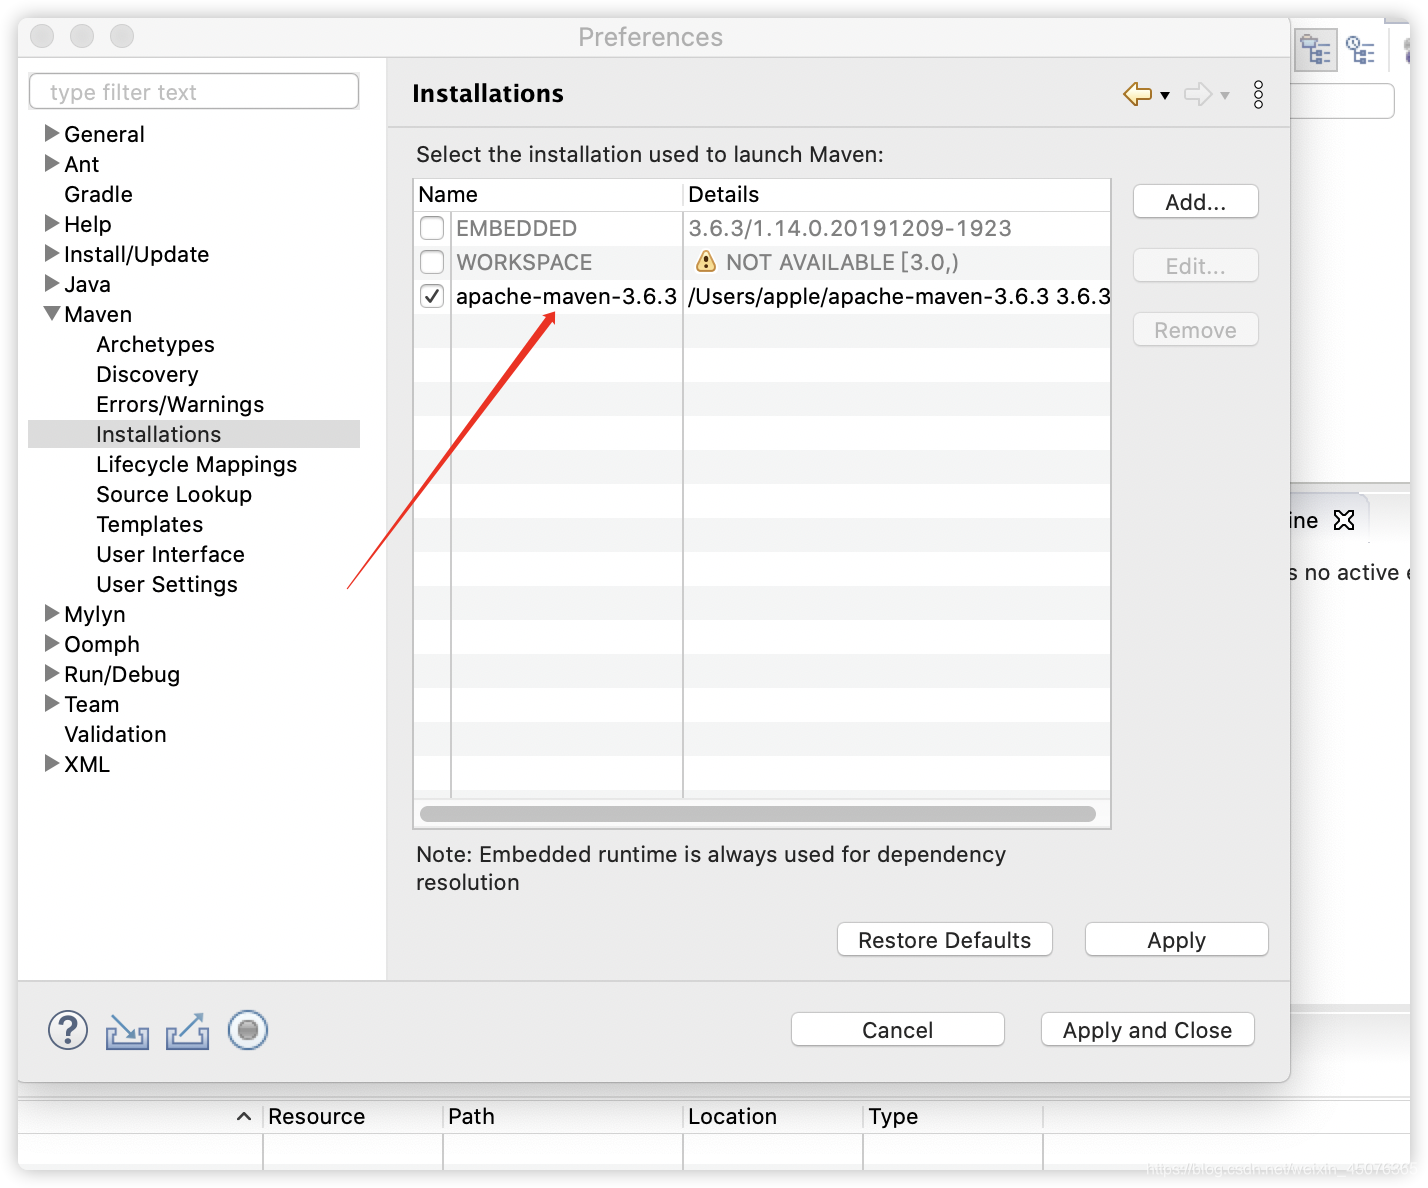Screen dimensions: 1428x1188
Task: Select Lifecycle Mappings under Maven
Action: pyautogui.click(x=196, y=464)
